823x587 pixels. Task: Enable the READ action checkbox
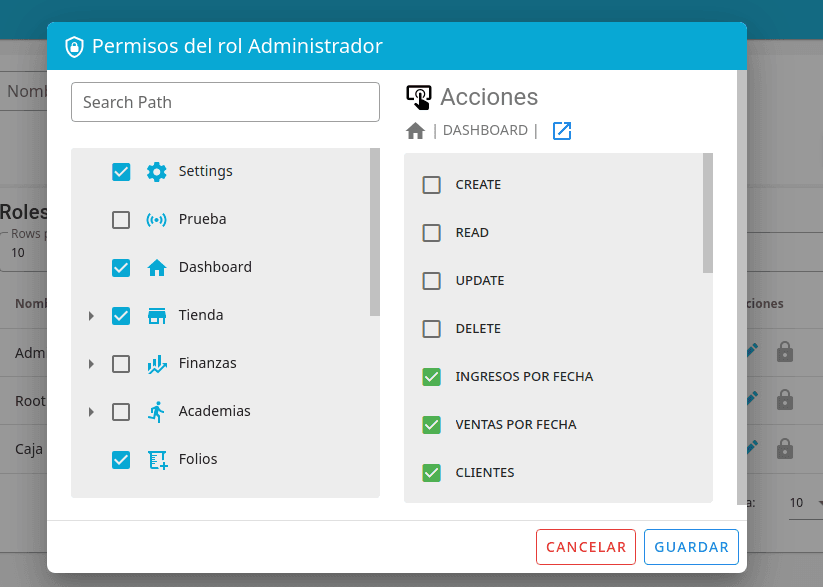point(431,233)
